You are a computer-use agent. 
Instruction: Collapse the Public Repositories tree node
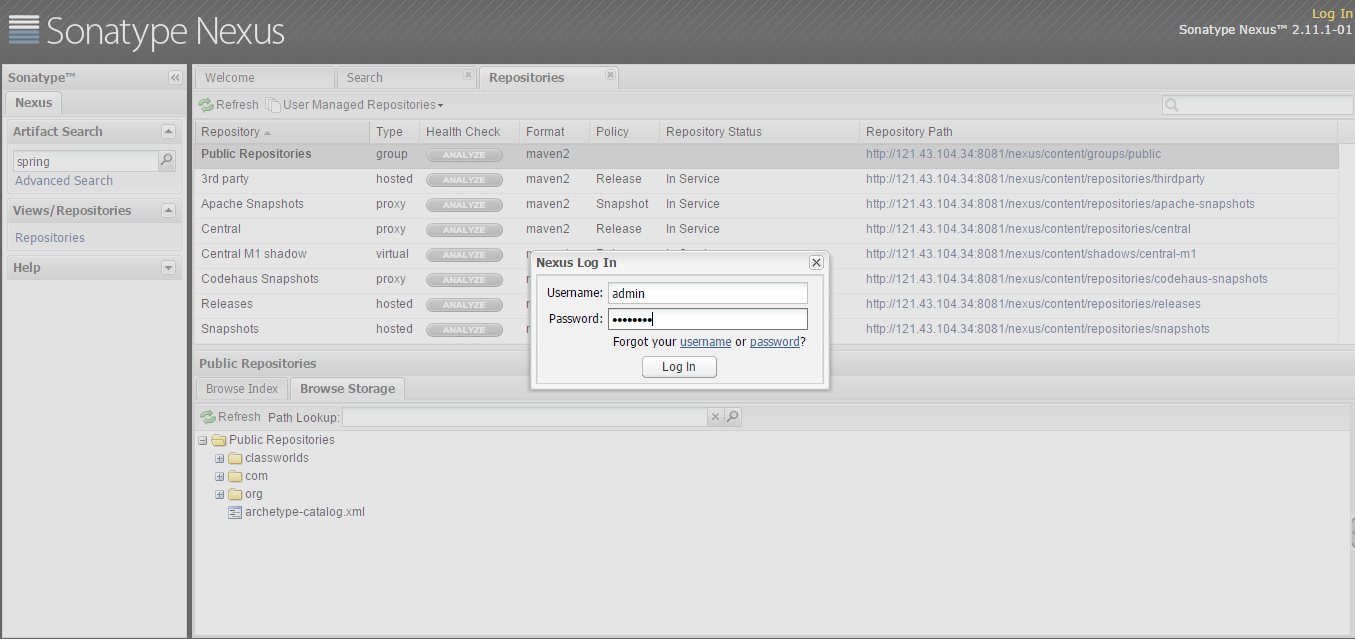pos(203,440)
